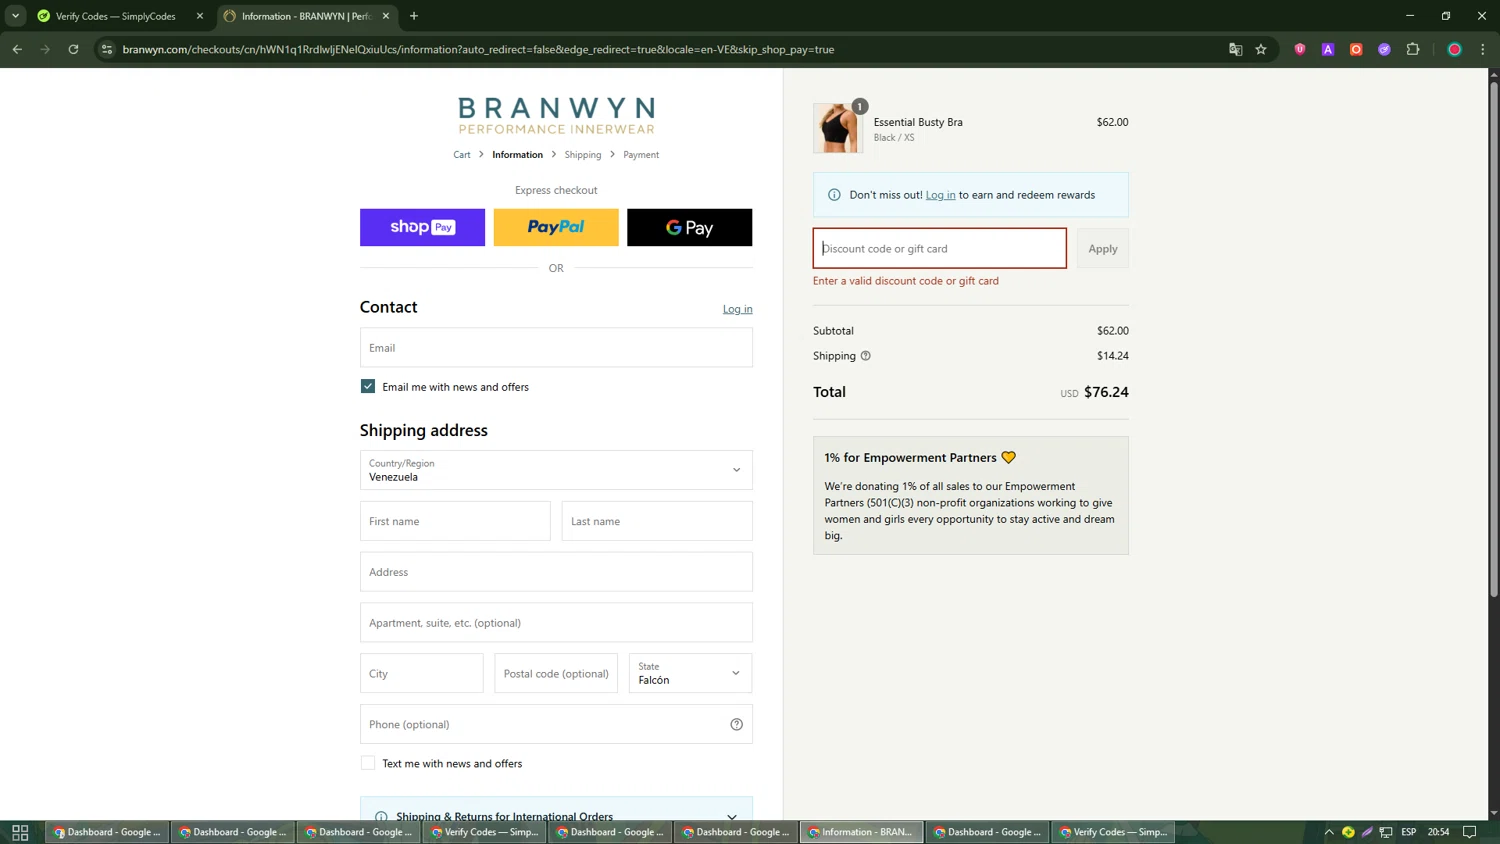Click the ESP language indicator

pyautogui.click(x=1408, y=832)
